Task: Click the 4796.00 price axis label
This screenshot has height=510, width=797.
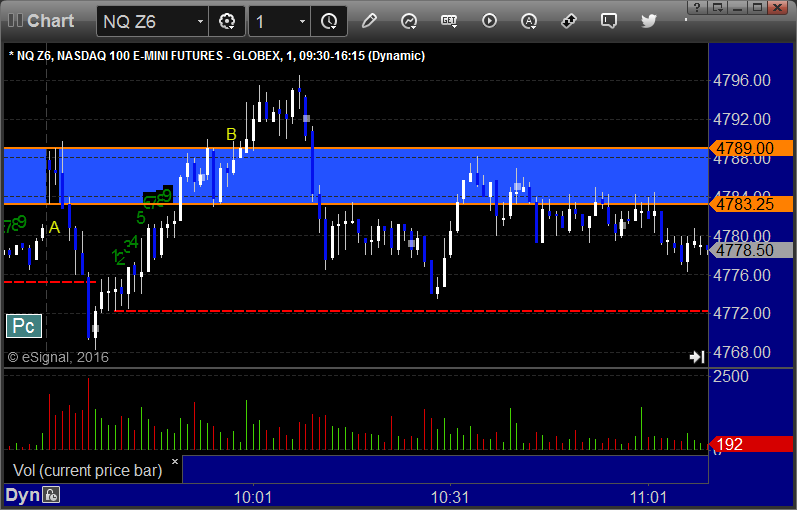Action: [x=742, y=80]
